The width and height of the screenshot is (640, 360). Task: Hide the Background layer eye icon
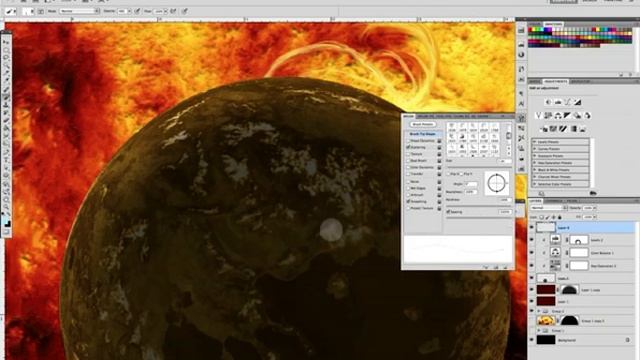(x=531, y=340)
